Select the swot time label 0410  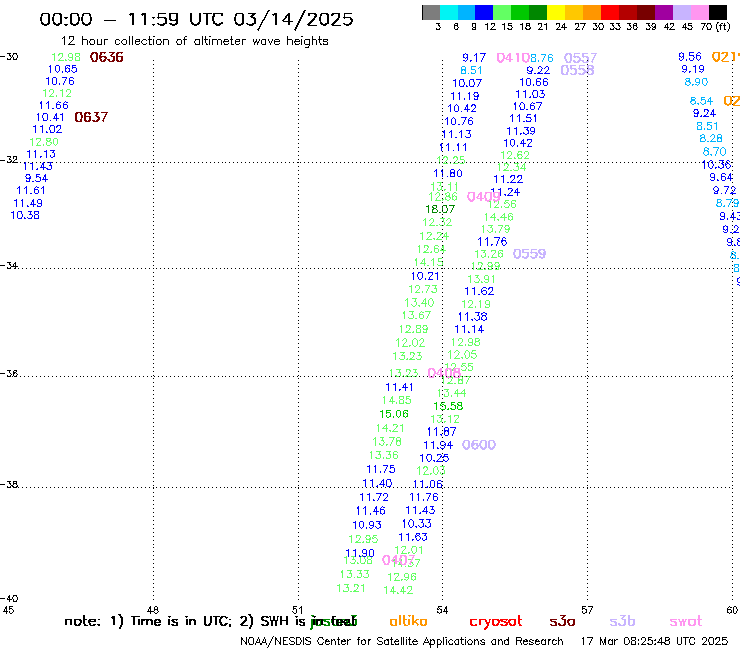click(513, 58)
